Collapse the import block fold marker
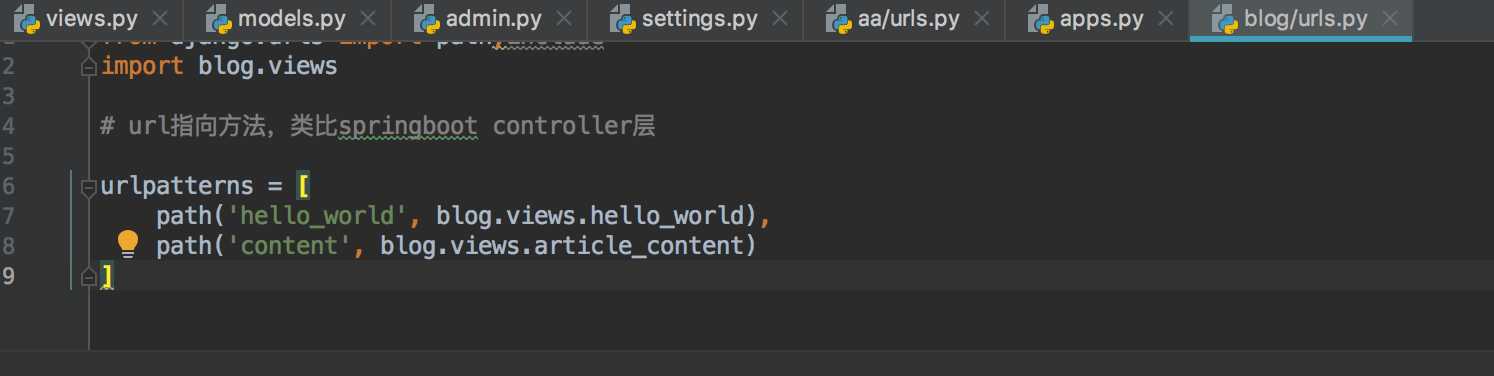The width and height of the screenshot is (1494, 376). [x=88, y=66]
